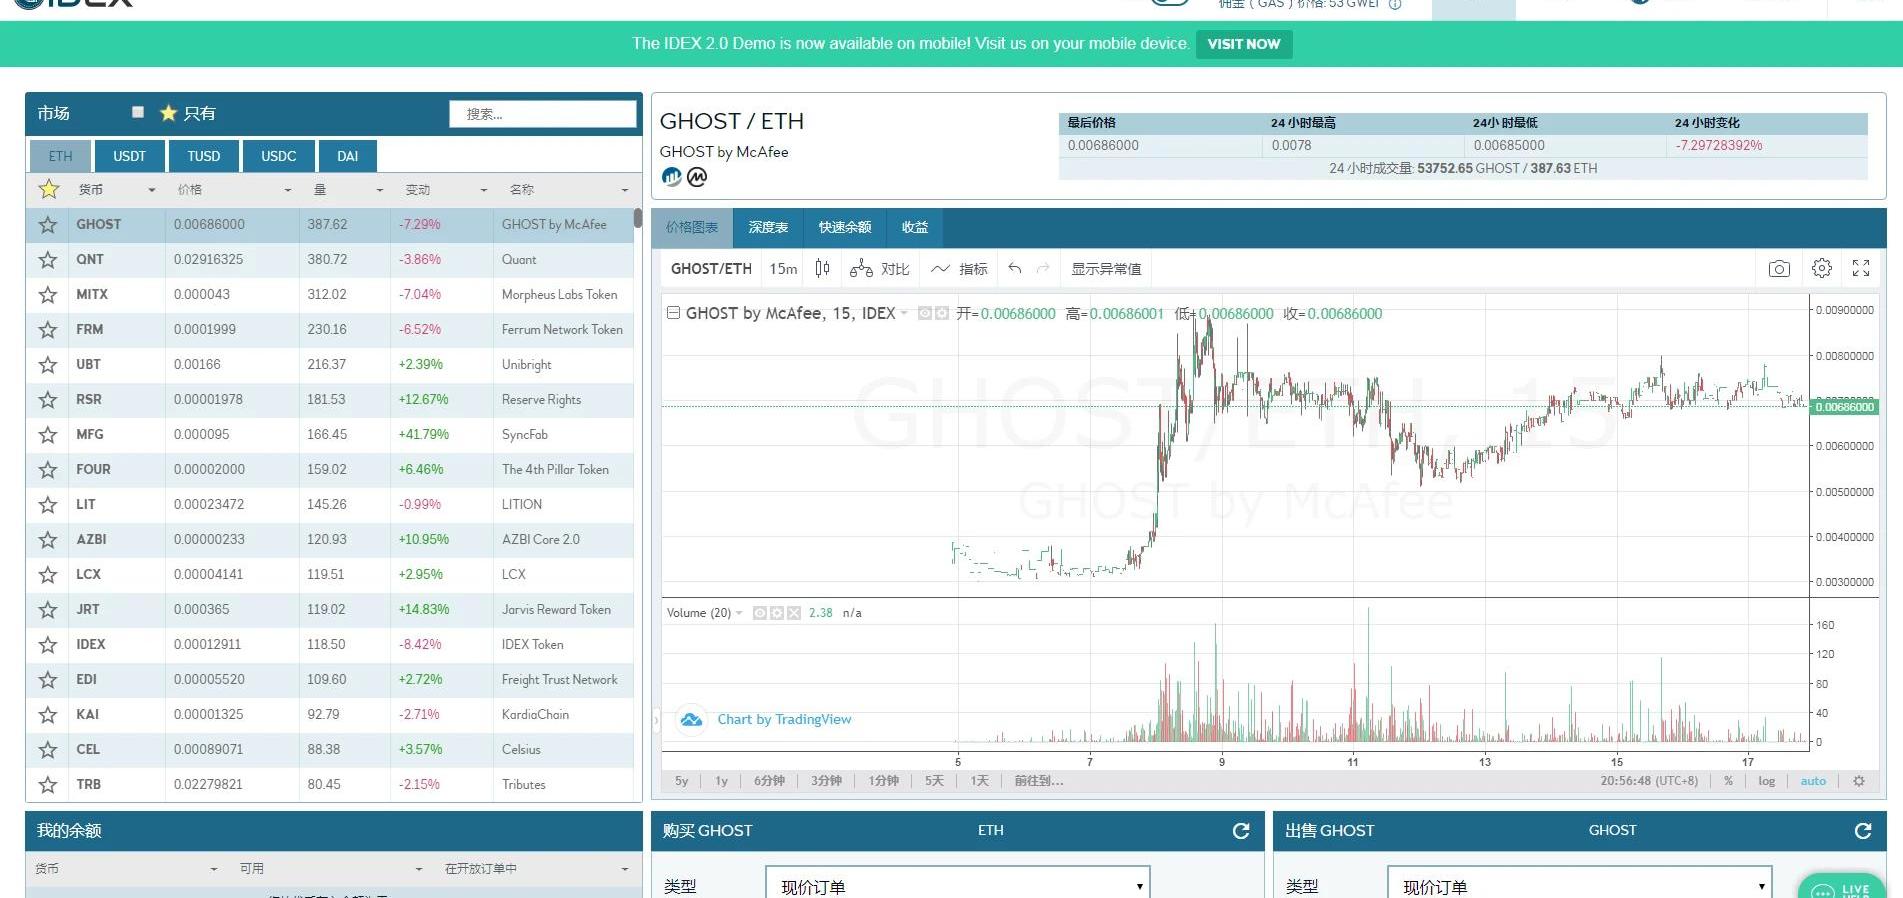Toggle show outliers (显示异常值)
Viewport: 1903px width, 898px height.
[x=1106, y=269]
